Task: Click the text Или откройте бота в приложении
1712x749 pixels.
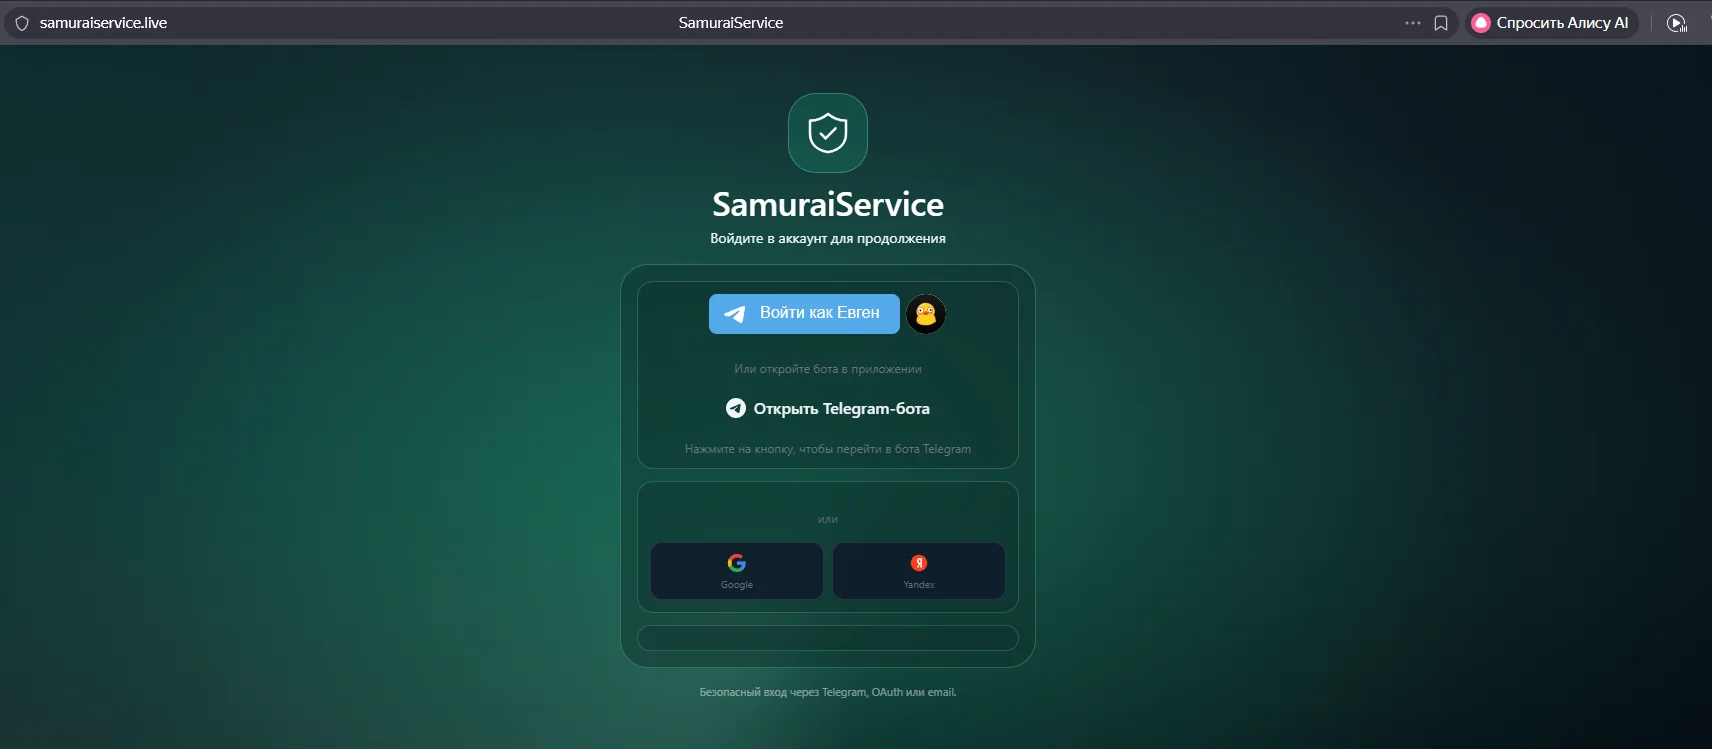Action: [828, 369]
